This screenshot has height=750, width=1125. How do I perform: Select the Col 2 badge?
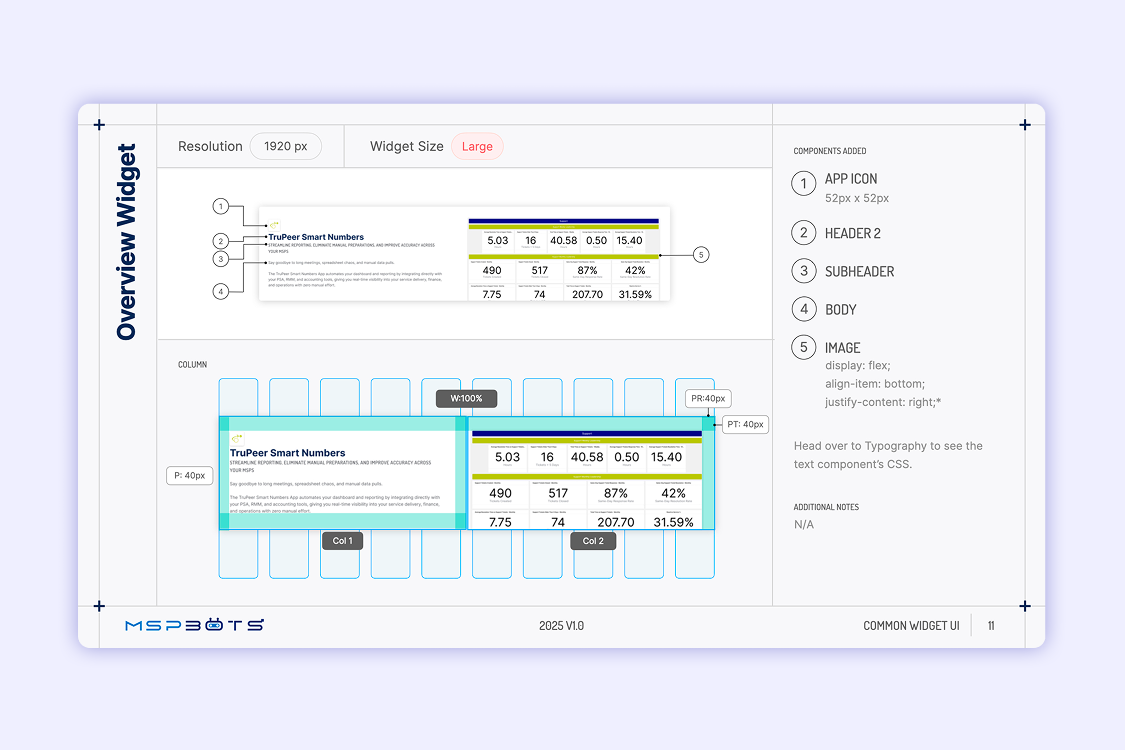pos(593,541)
